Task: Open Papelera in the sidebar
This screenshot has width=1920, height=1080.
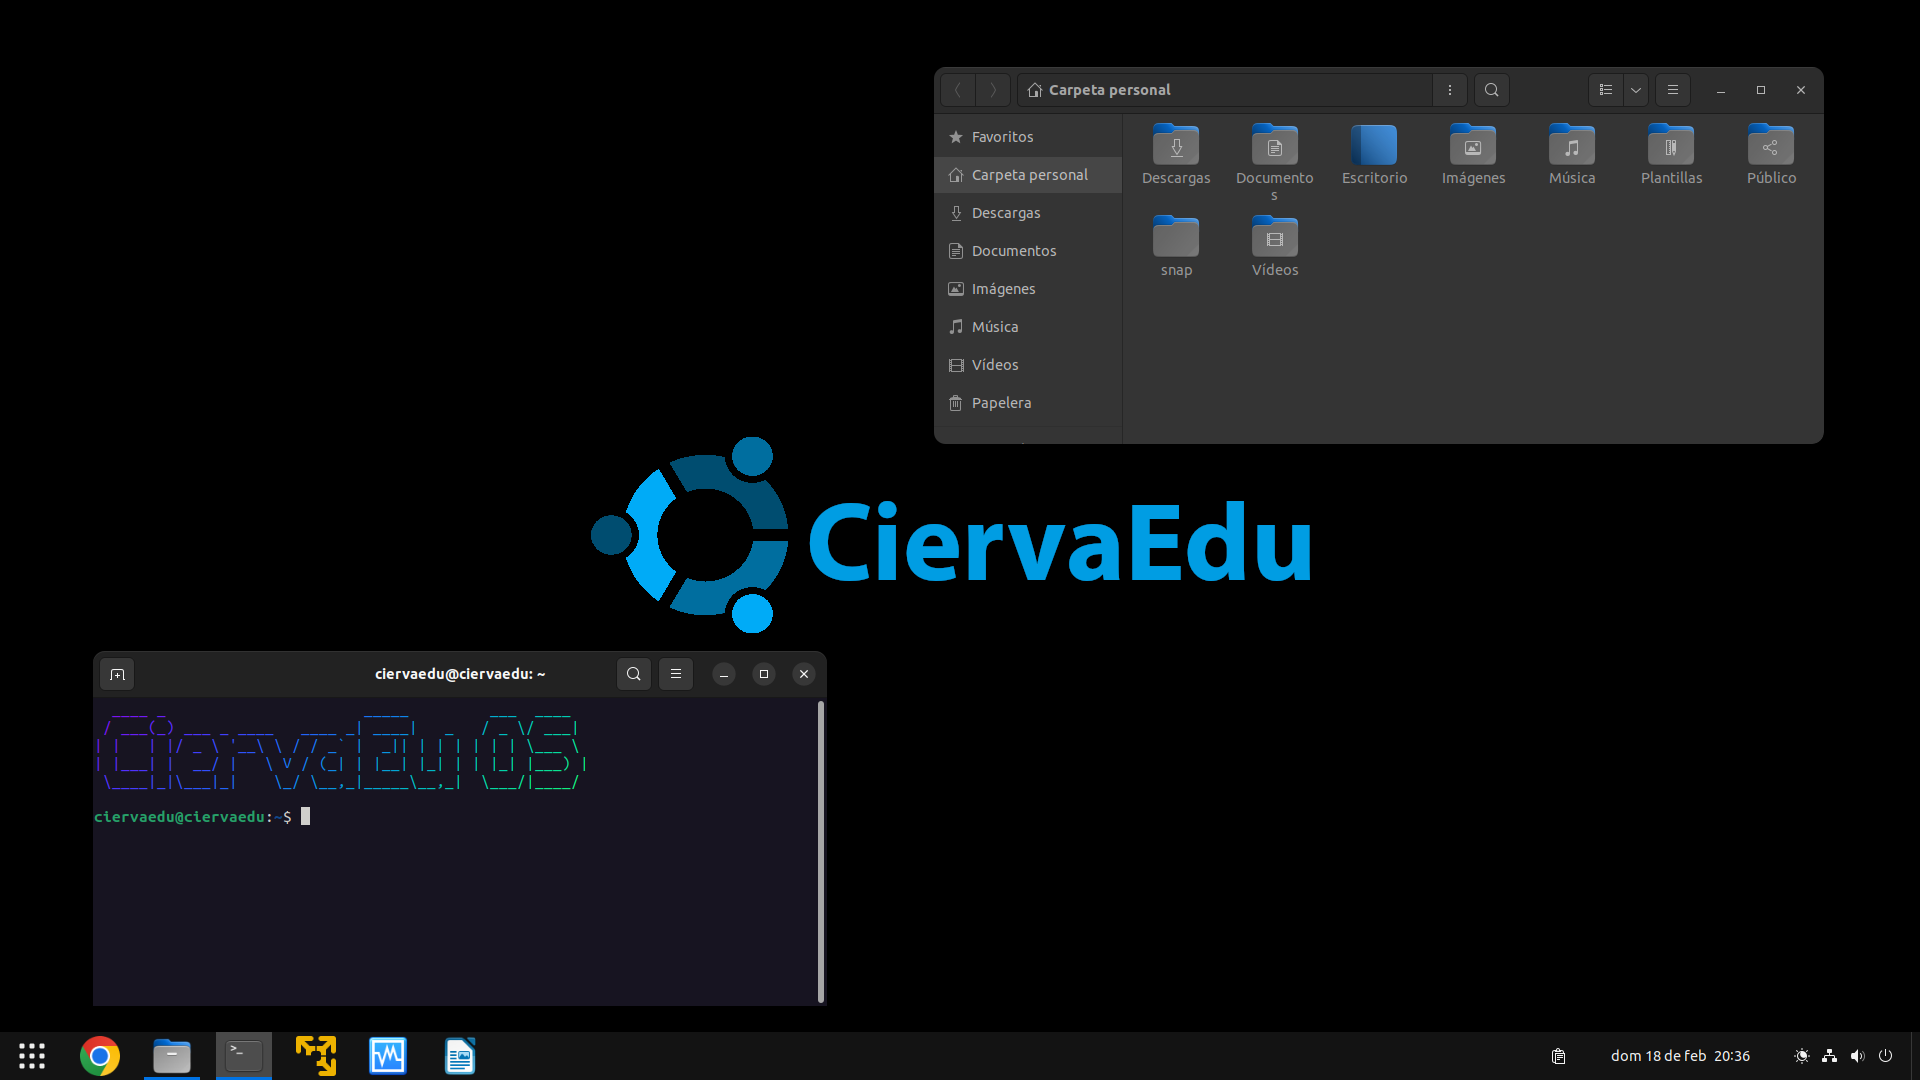Action: (1028, 403)
